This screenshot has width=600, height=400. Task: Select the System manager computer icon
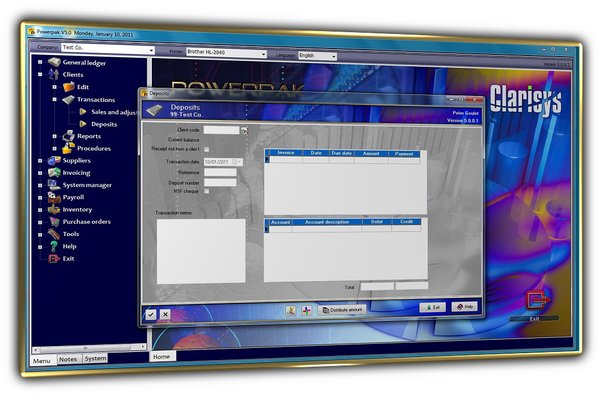click(54, 184)
